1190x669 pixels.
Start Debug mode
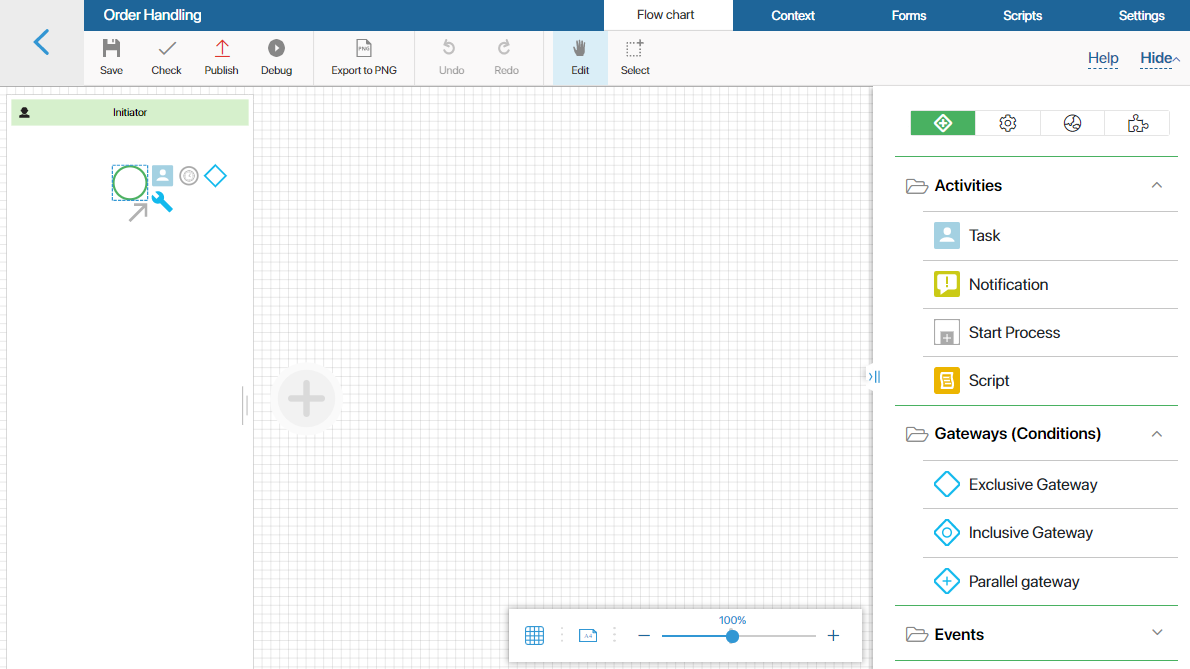276,57
